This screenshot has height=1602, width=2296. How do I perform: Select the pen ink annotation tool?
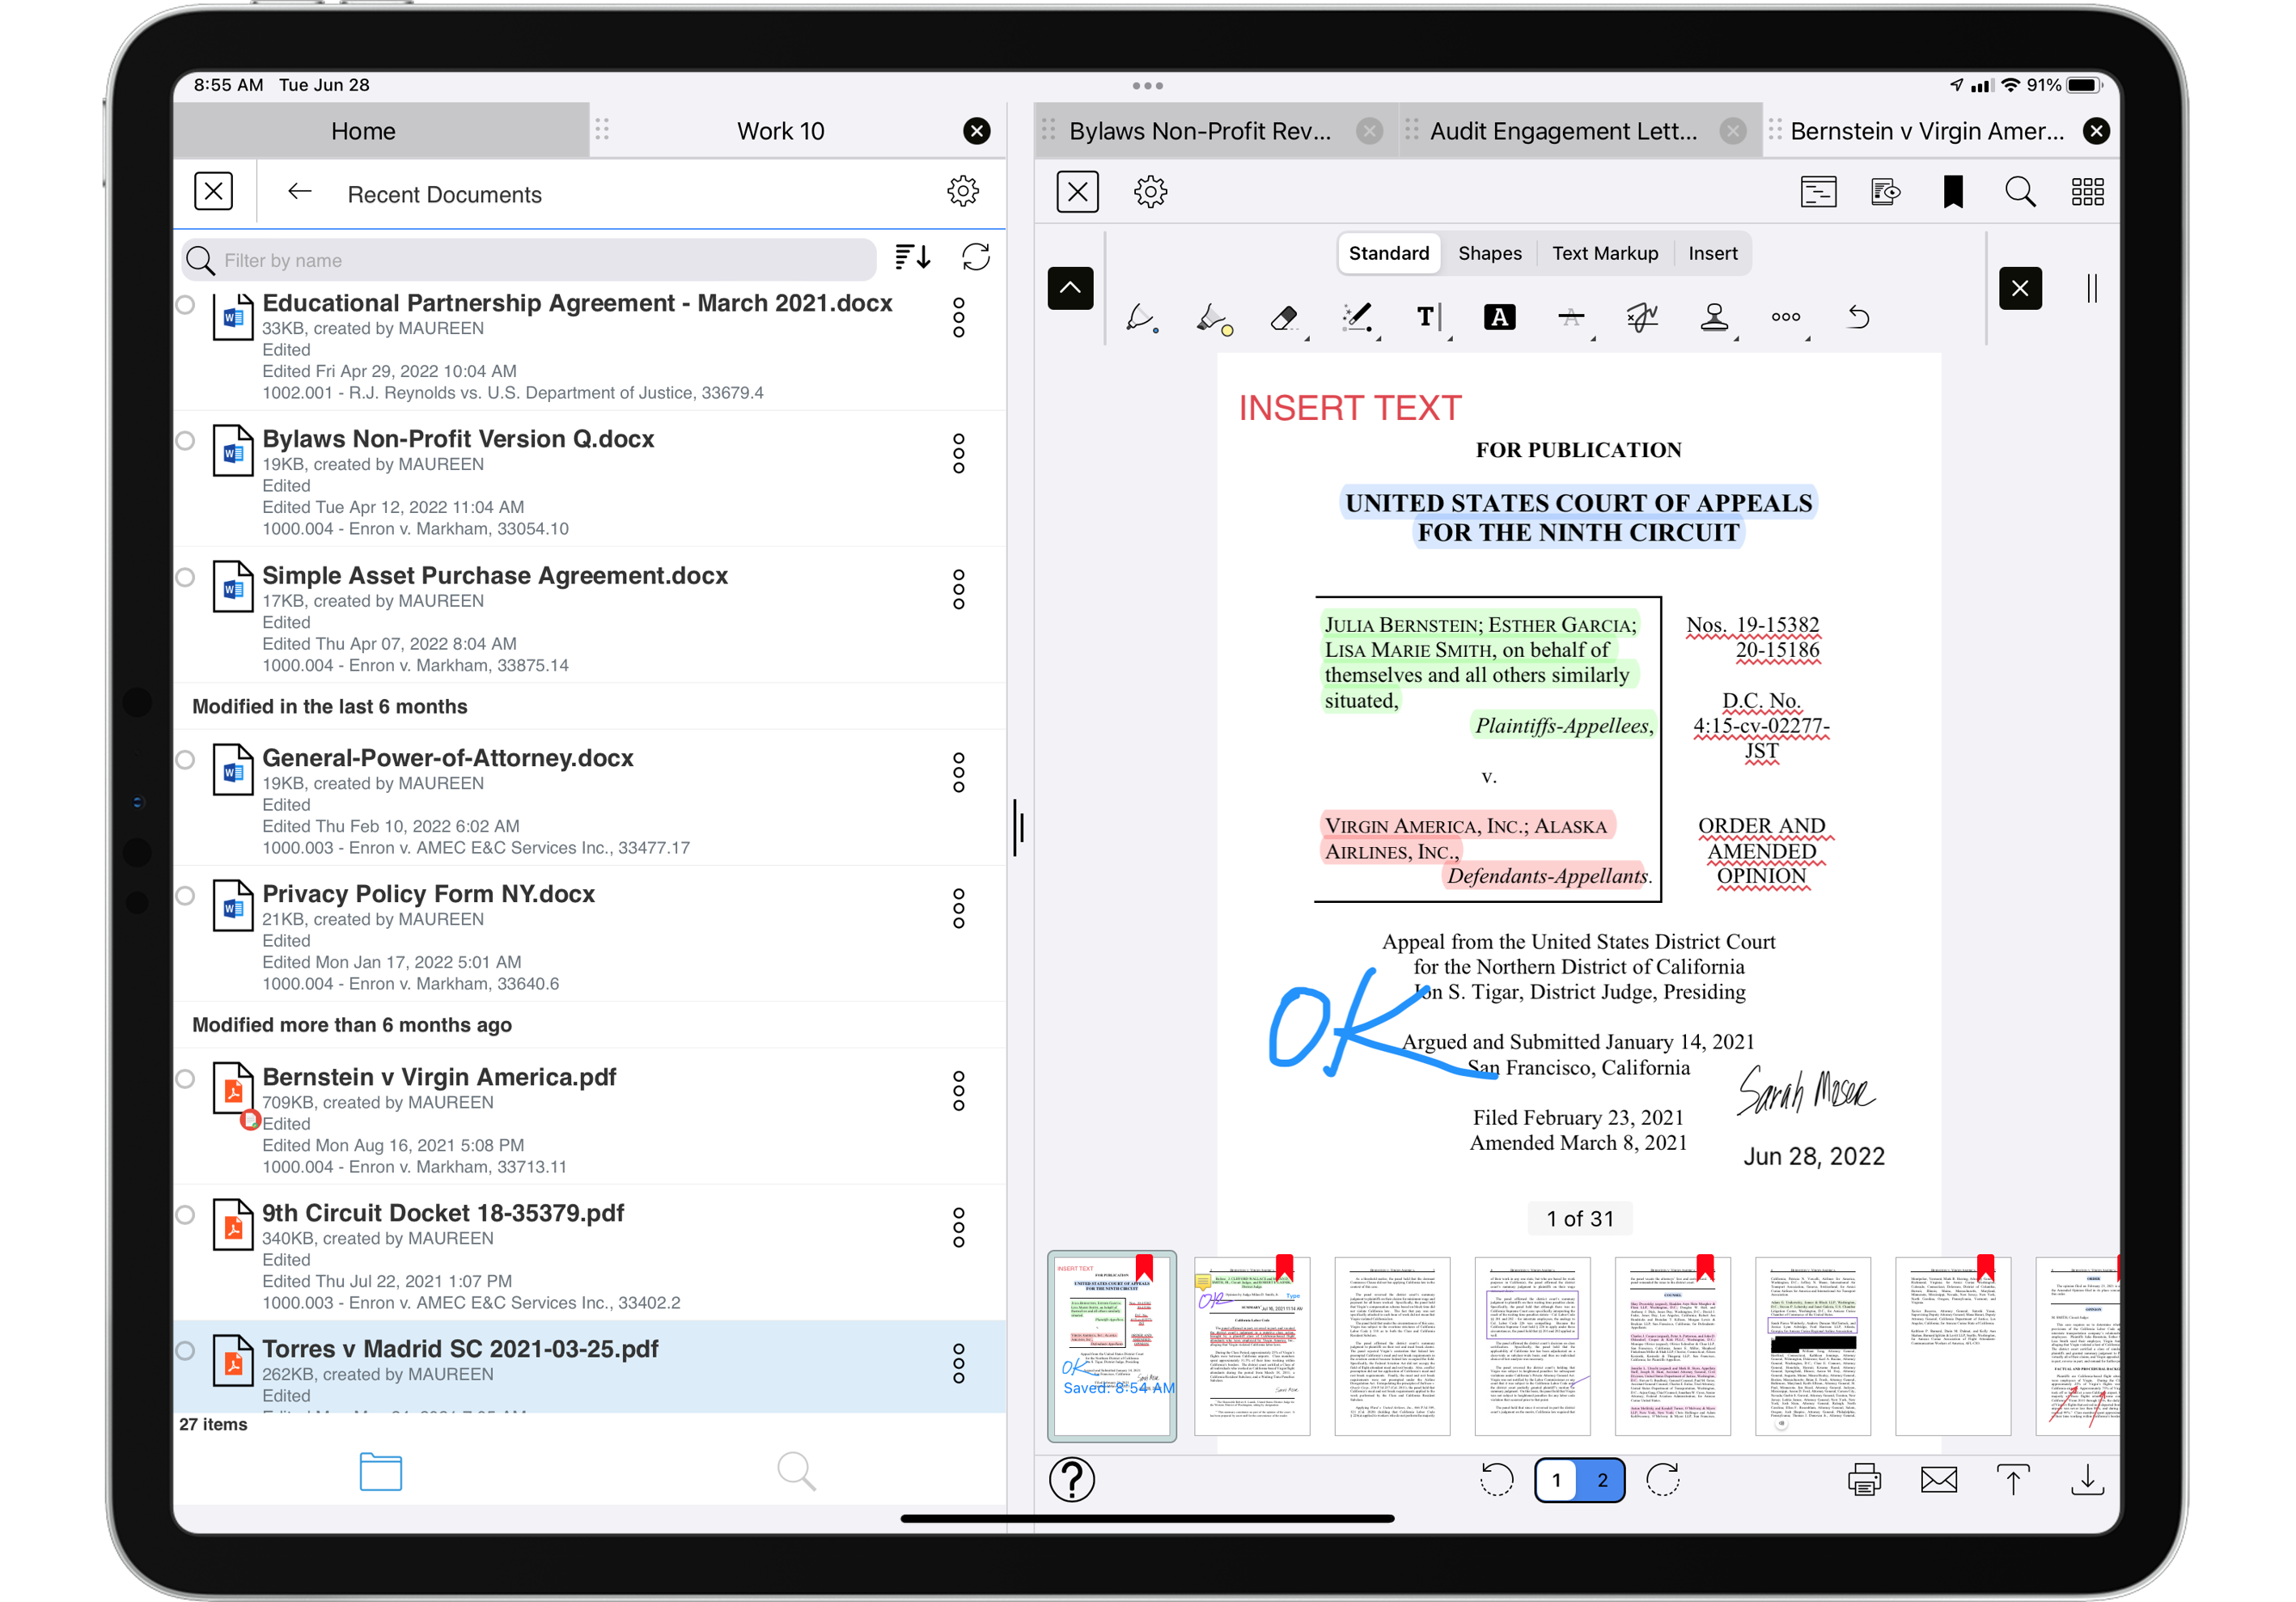[x=1141, y=318]
